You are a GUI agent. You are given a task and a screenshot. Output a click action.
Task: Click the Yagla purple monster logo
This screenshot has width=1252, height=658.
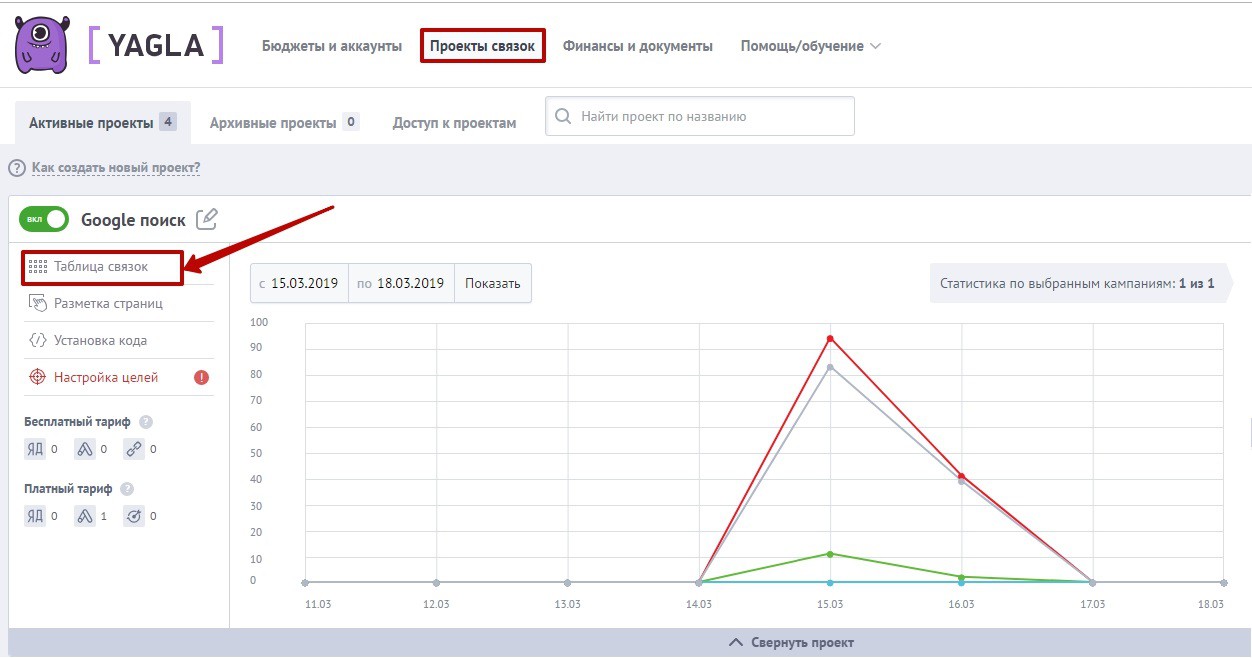[x=42, y=45]
